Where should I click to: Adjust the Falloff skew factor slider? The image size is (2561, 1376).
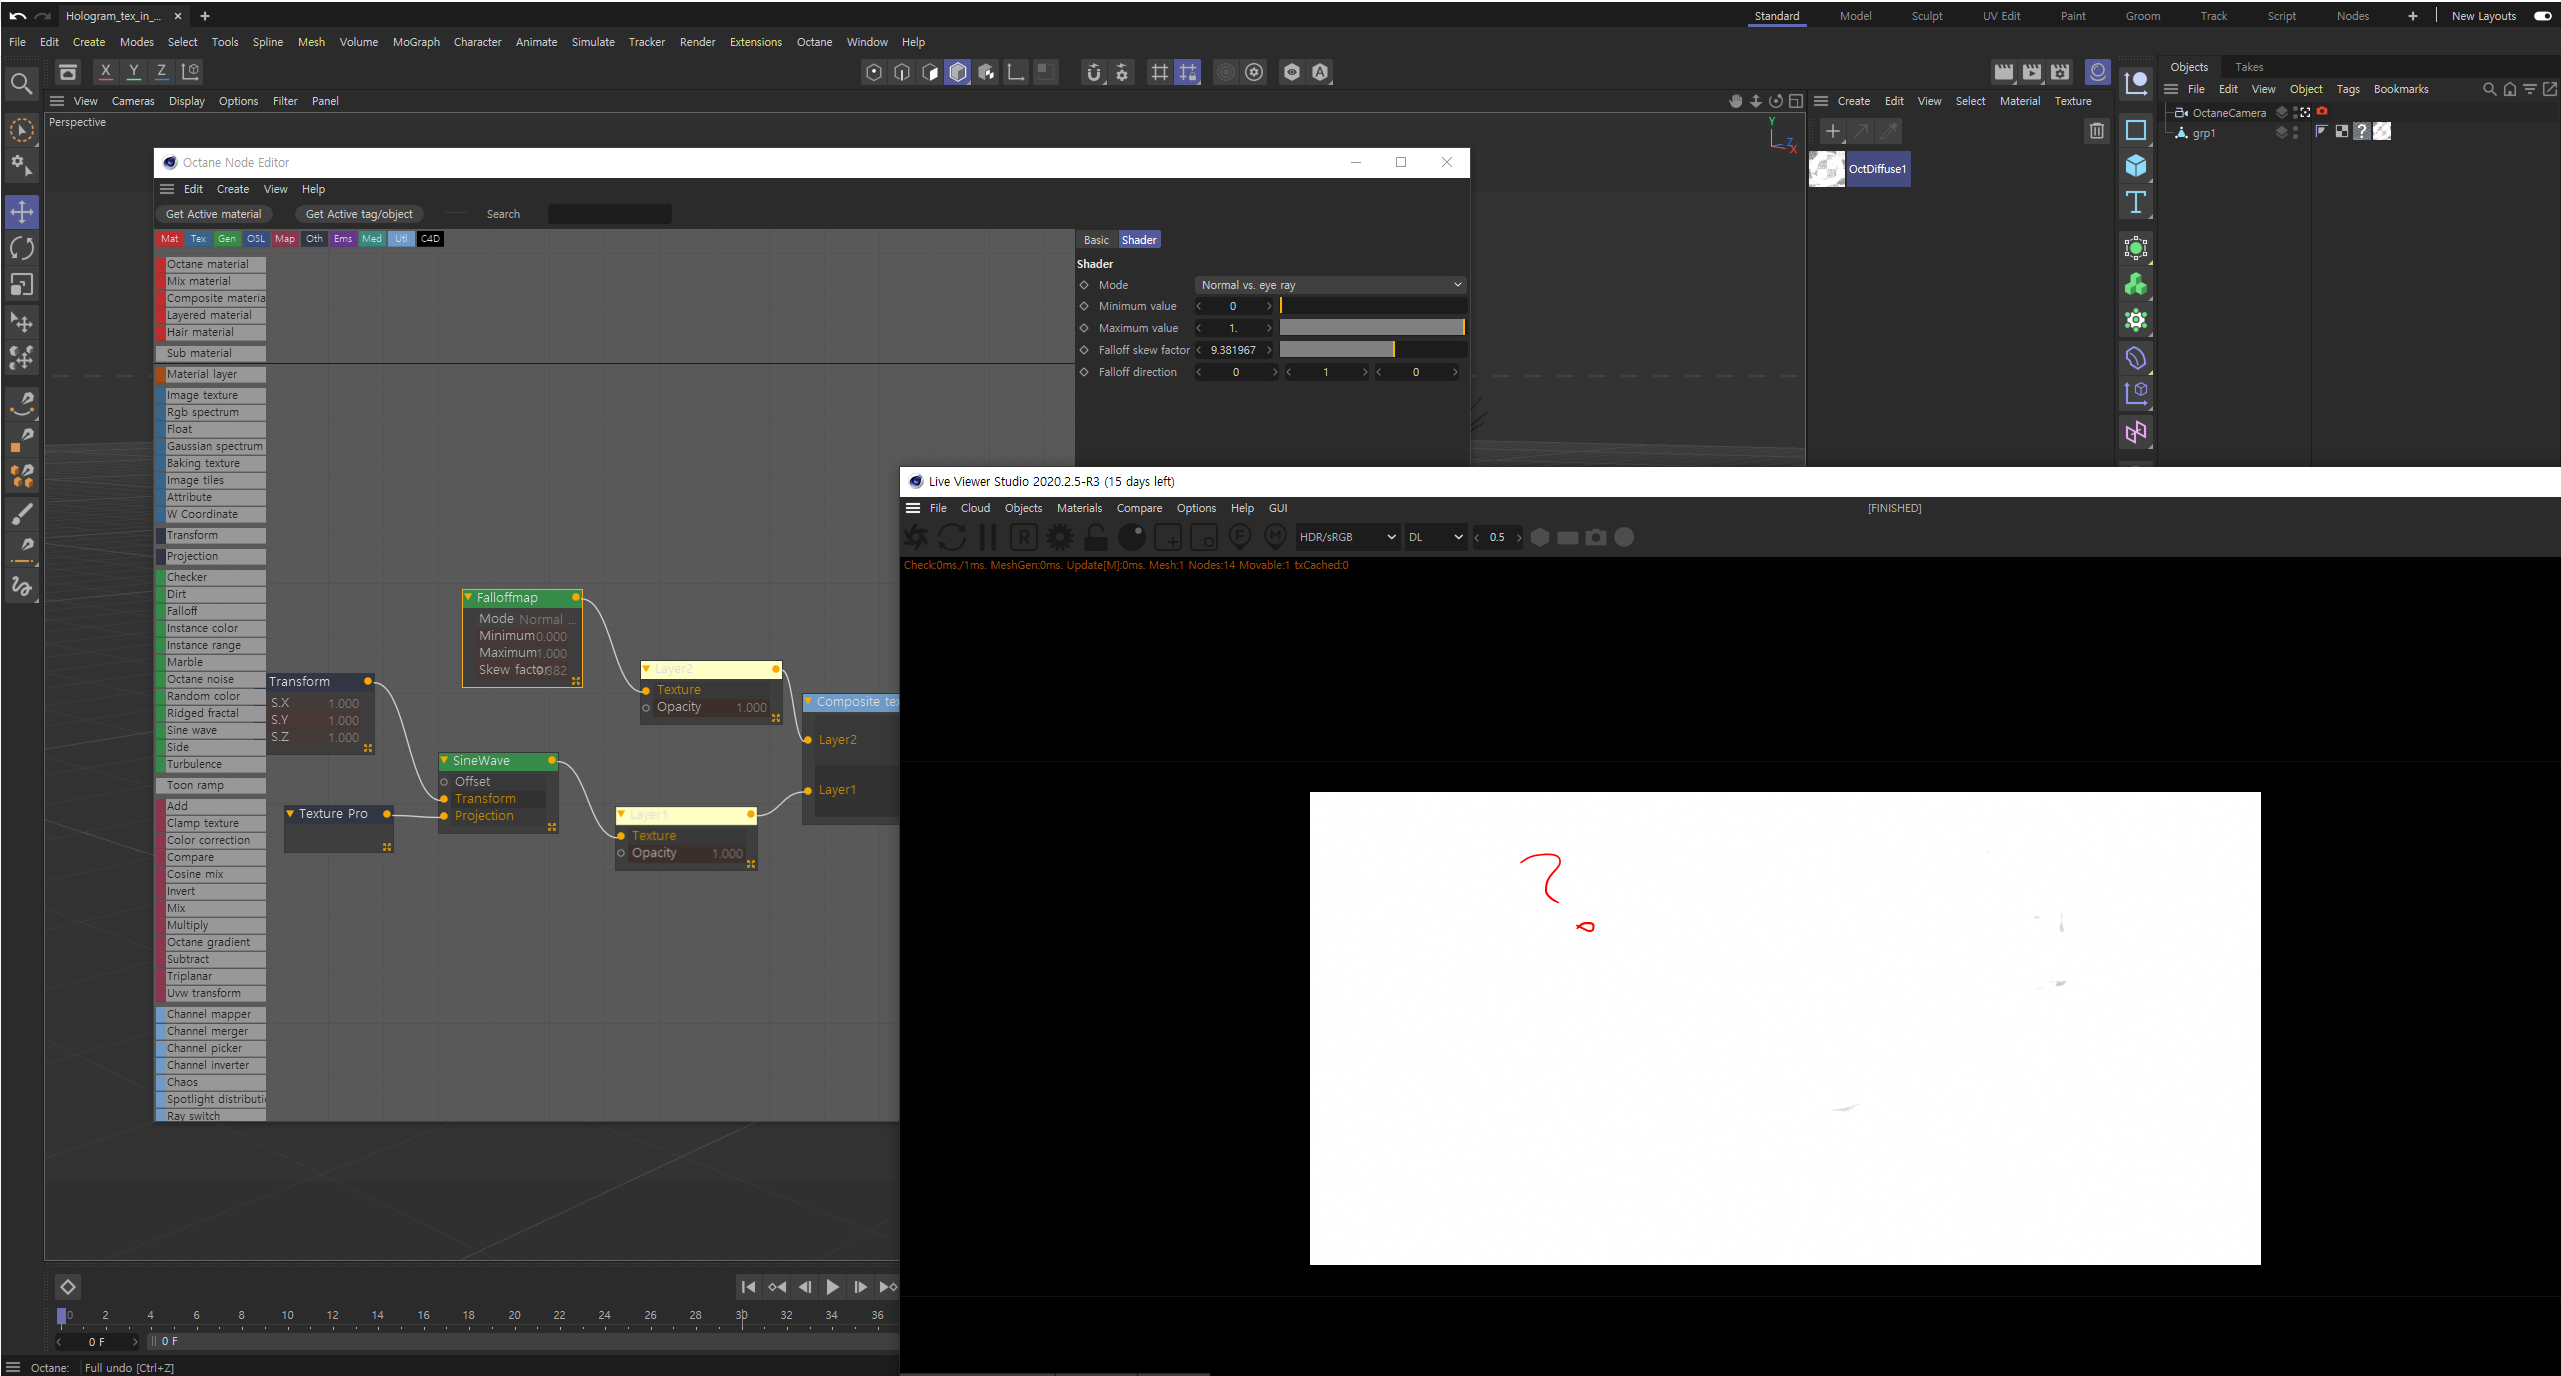click(x=1372, y=350)
